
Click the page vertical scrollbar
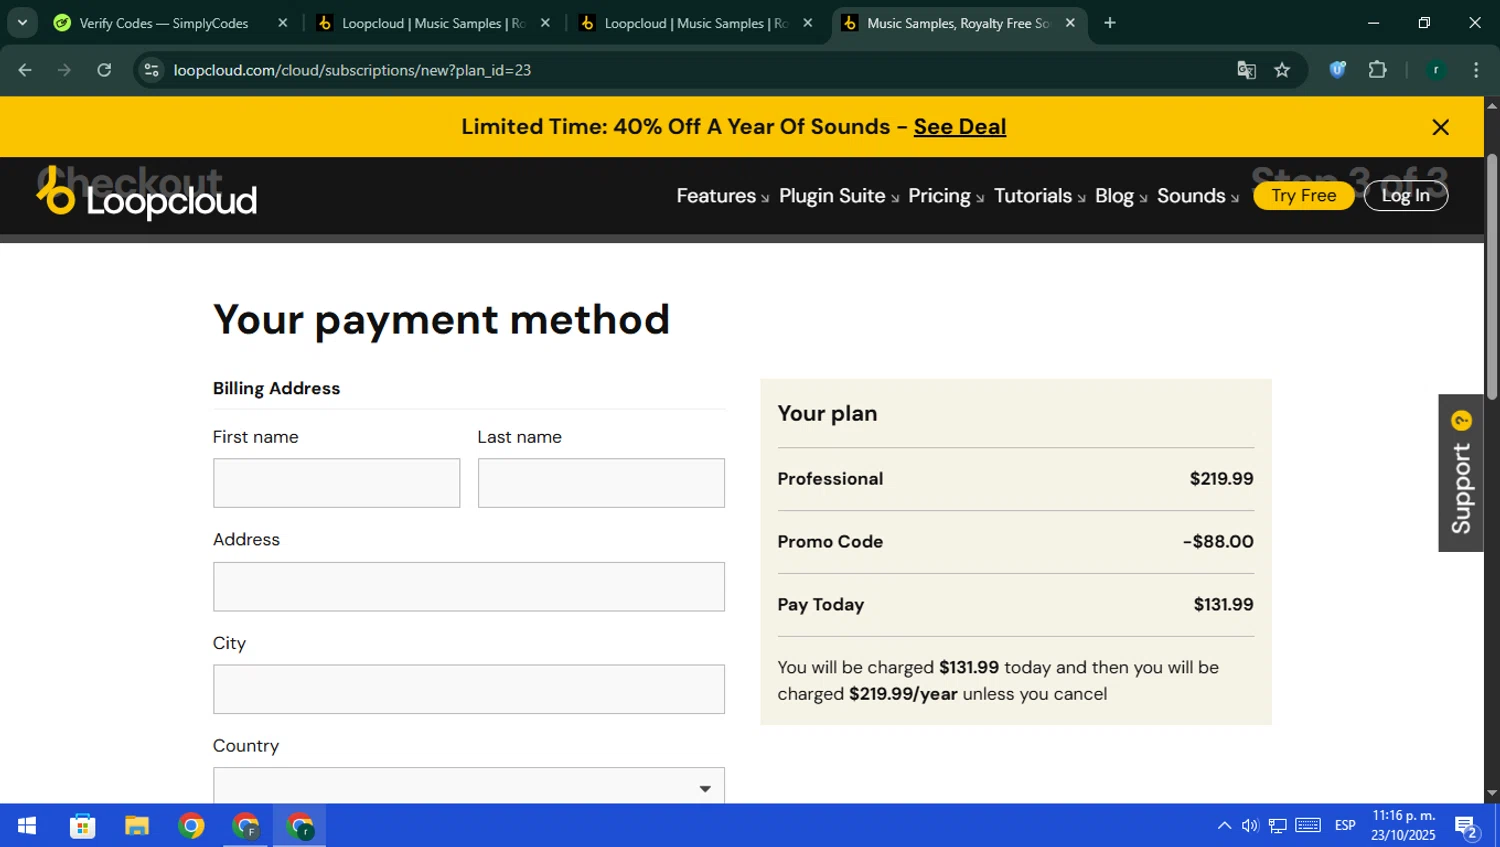(x=1492, y=276)
